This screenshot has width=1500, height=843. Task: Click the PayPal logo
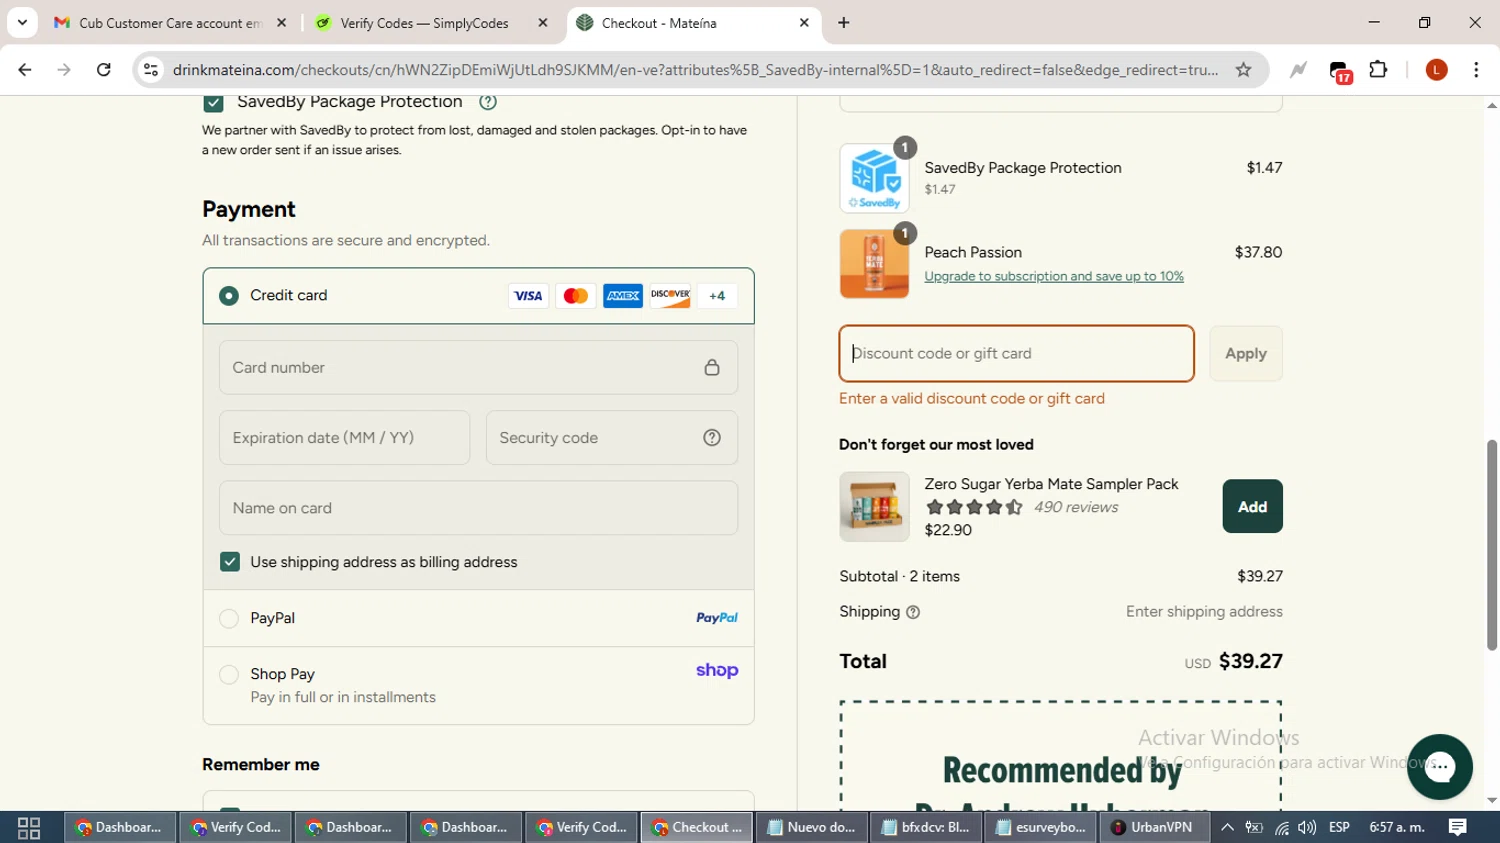click(x=717, y=618)
